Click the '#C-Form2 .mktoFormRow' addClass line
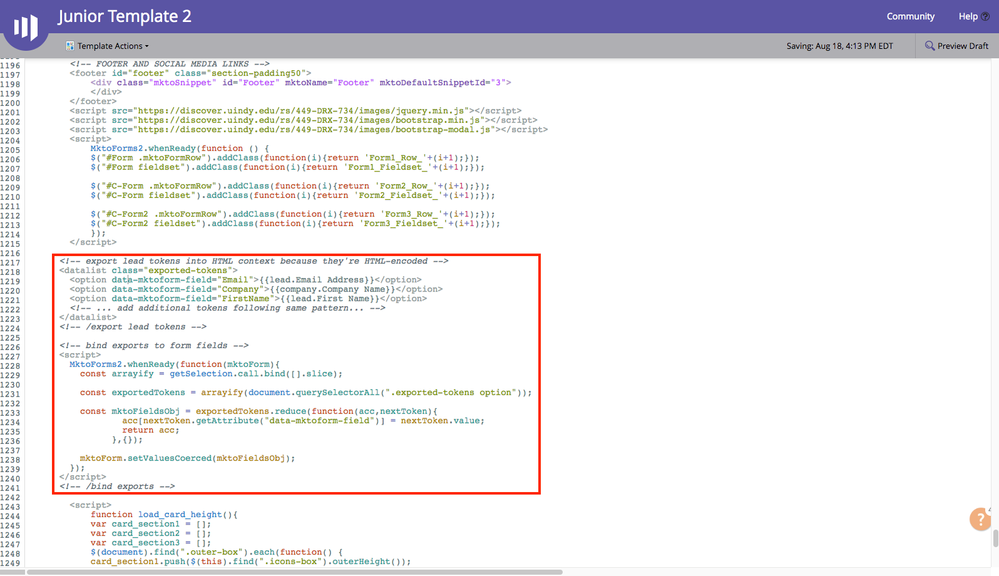999x576 pixels. pos(292,214)
